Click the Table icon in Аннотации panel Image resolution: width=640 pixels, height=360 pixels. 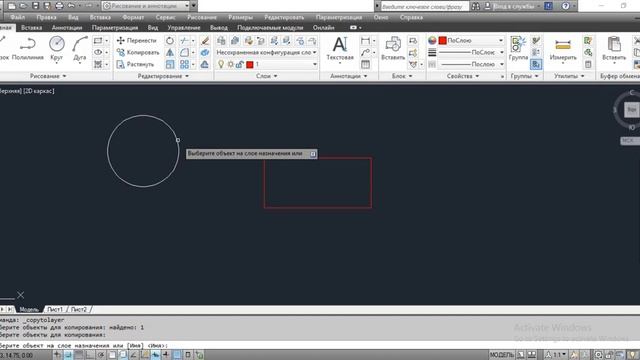(x=365, y=64)
